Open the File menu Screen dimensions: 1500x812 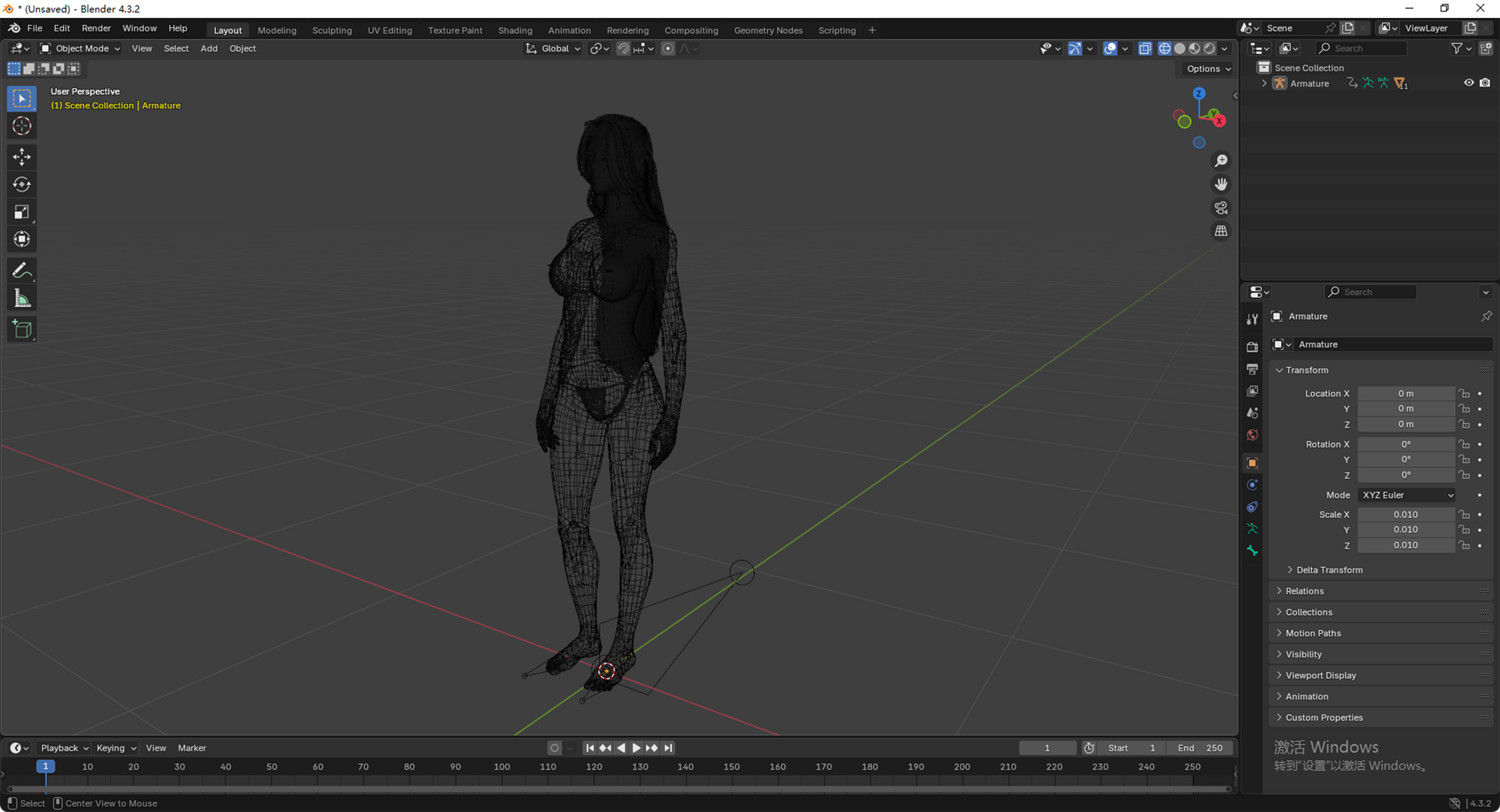35,29
